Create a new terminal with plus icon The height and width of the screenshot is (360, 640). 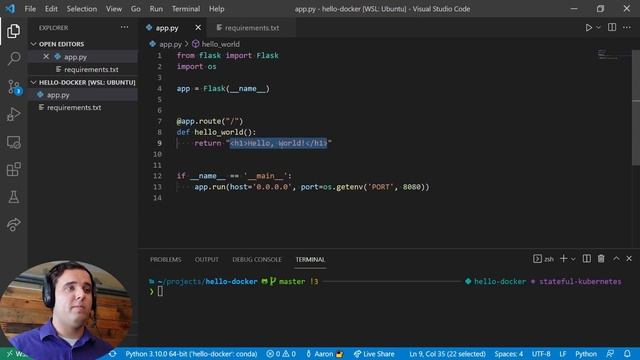[x=564, y=259]
